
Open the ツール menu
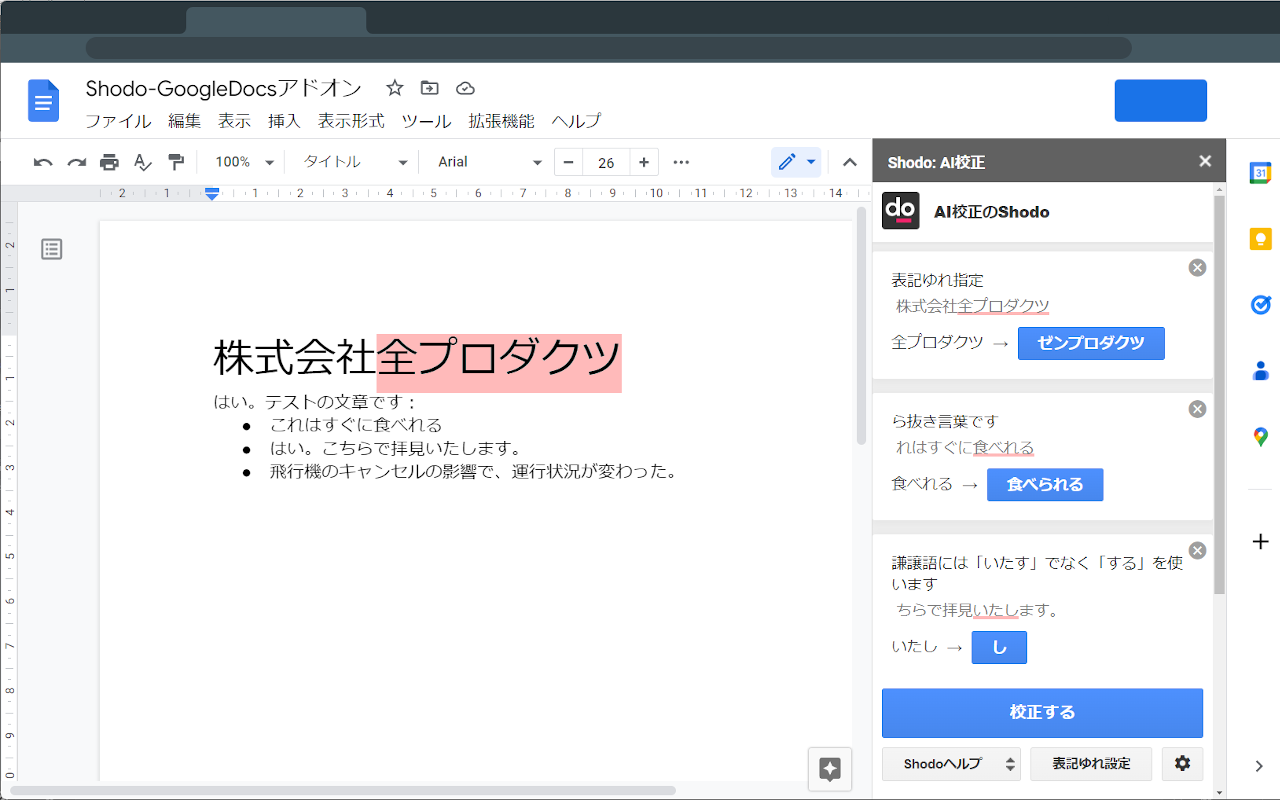(426, 121)
